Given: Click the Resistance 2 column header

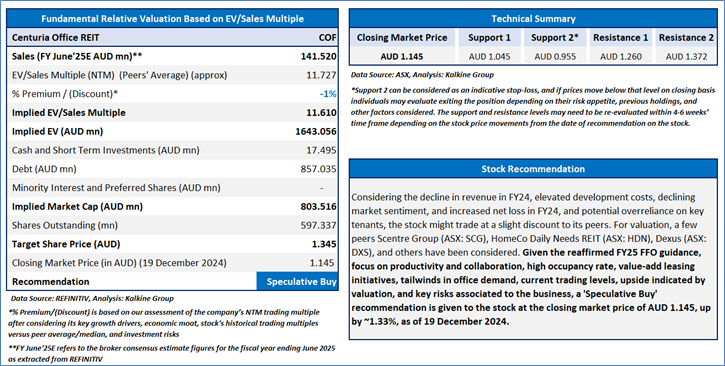Looking at the screenshot, I should (x=686, y=38).
